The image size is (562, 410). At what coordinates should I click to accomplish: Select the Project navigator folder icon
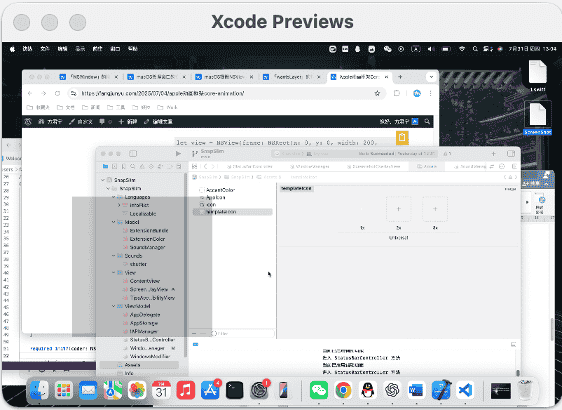coord(105,166)
